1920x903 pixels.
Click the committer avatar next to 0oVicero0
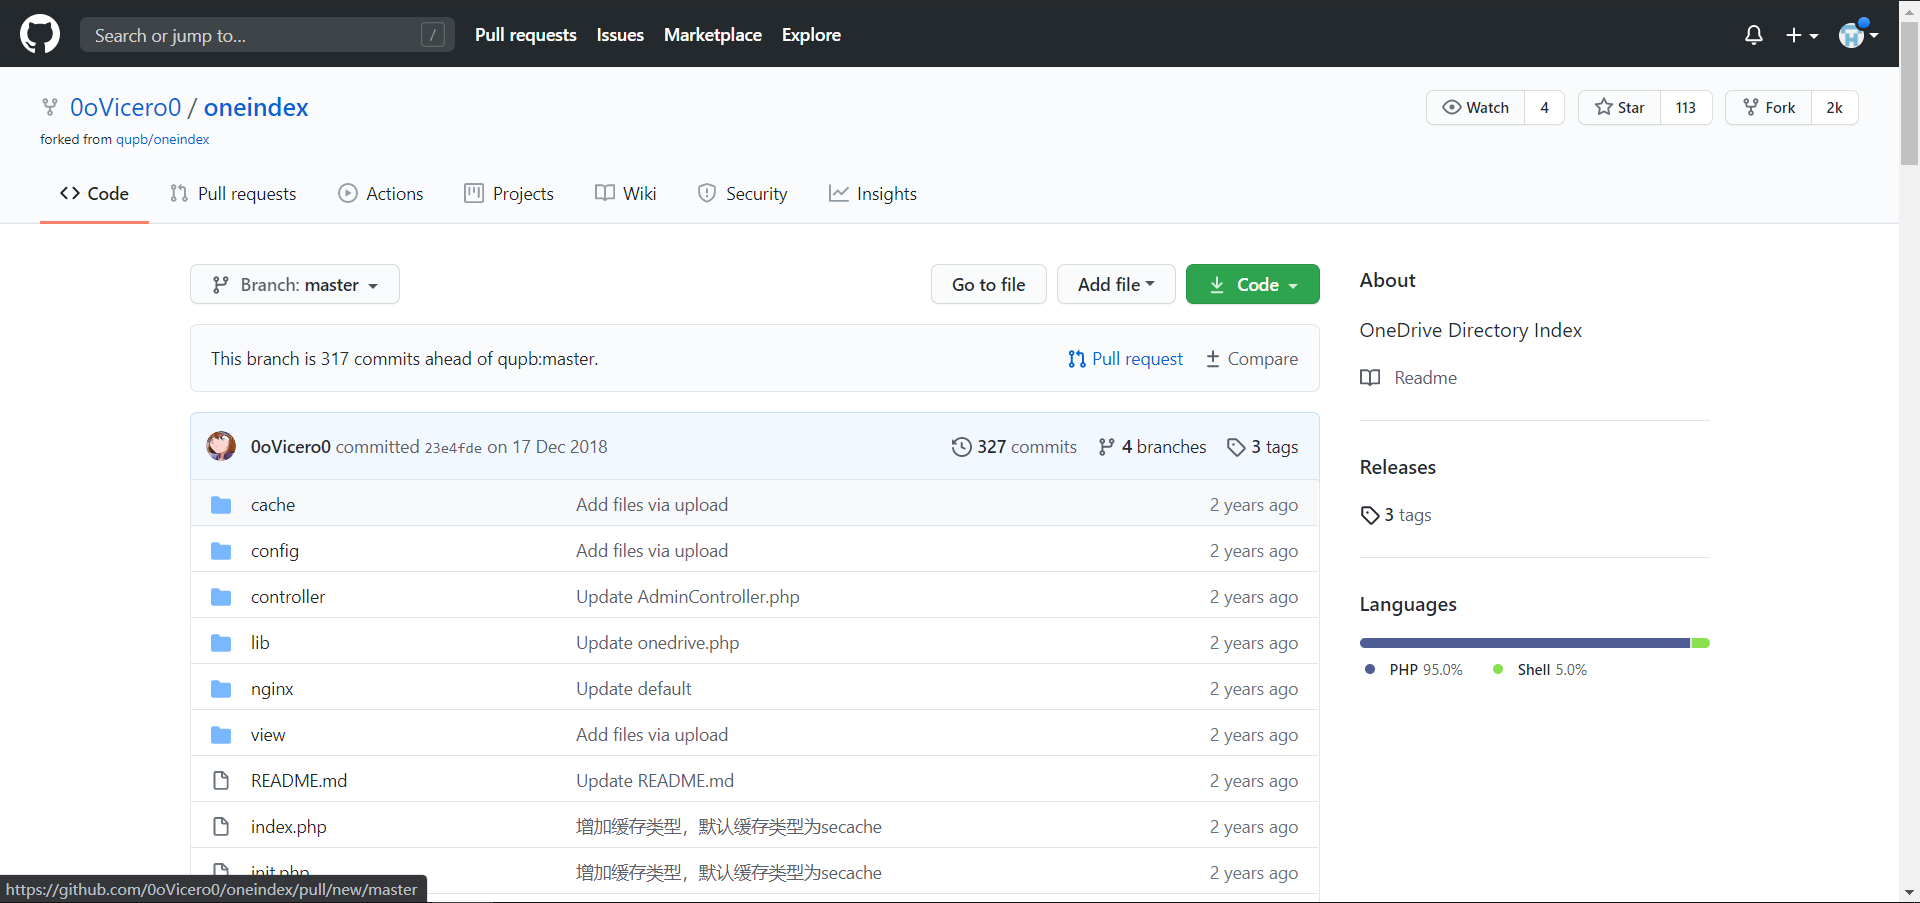click(x=221, y=446)
